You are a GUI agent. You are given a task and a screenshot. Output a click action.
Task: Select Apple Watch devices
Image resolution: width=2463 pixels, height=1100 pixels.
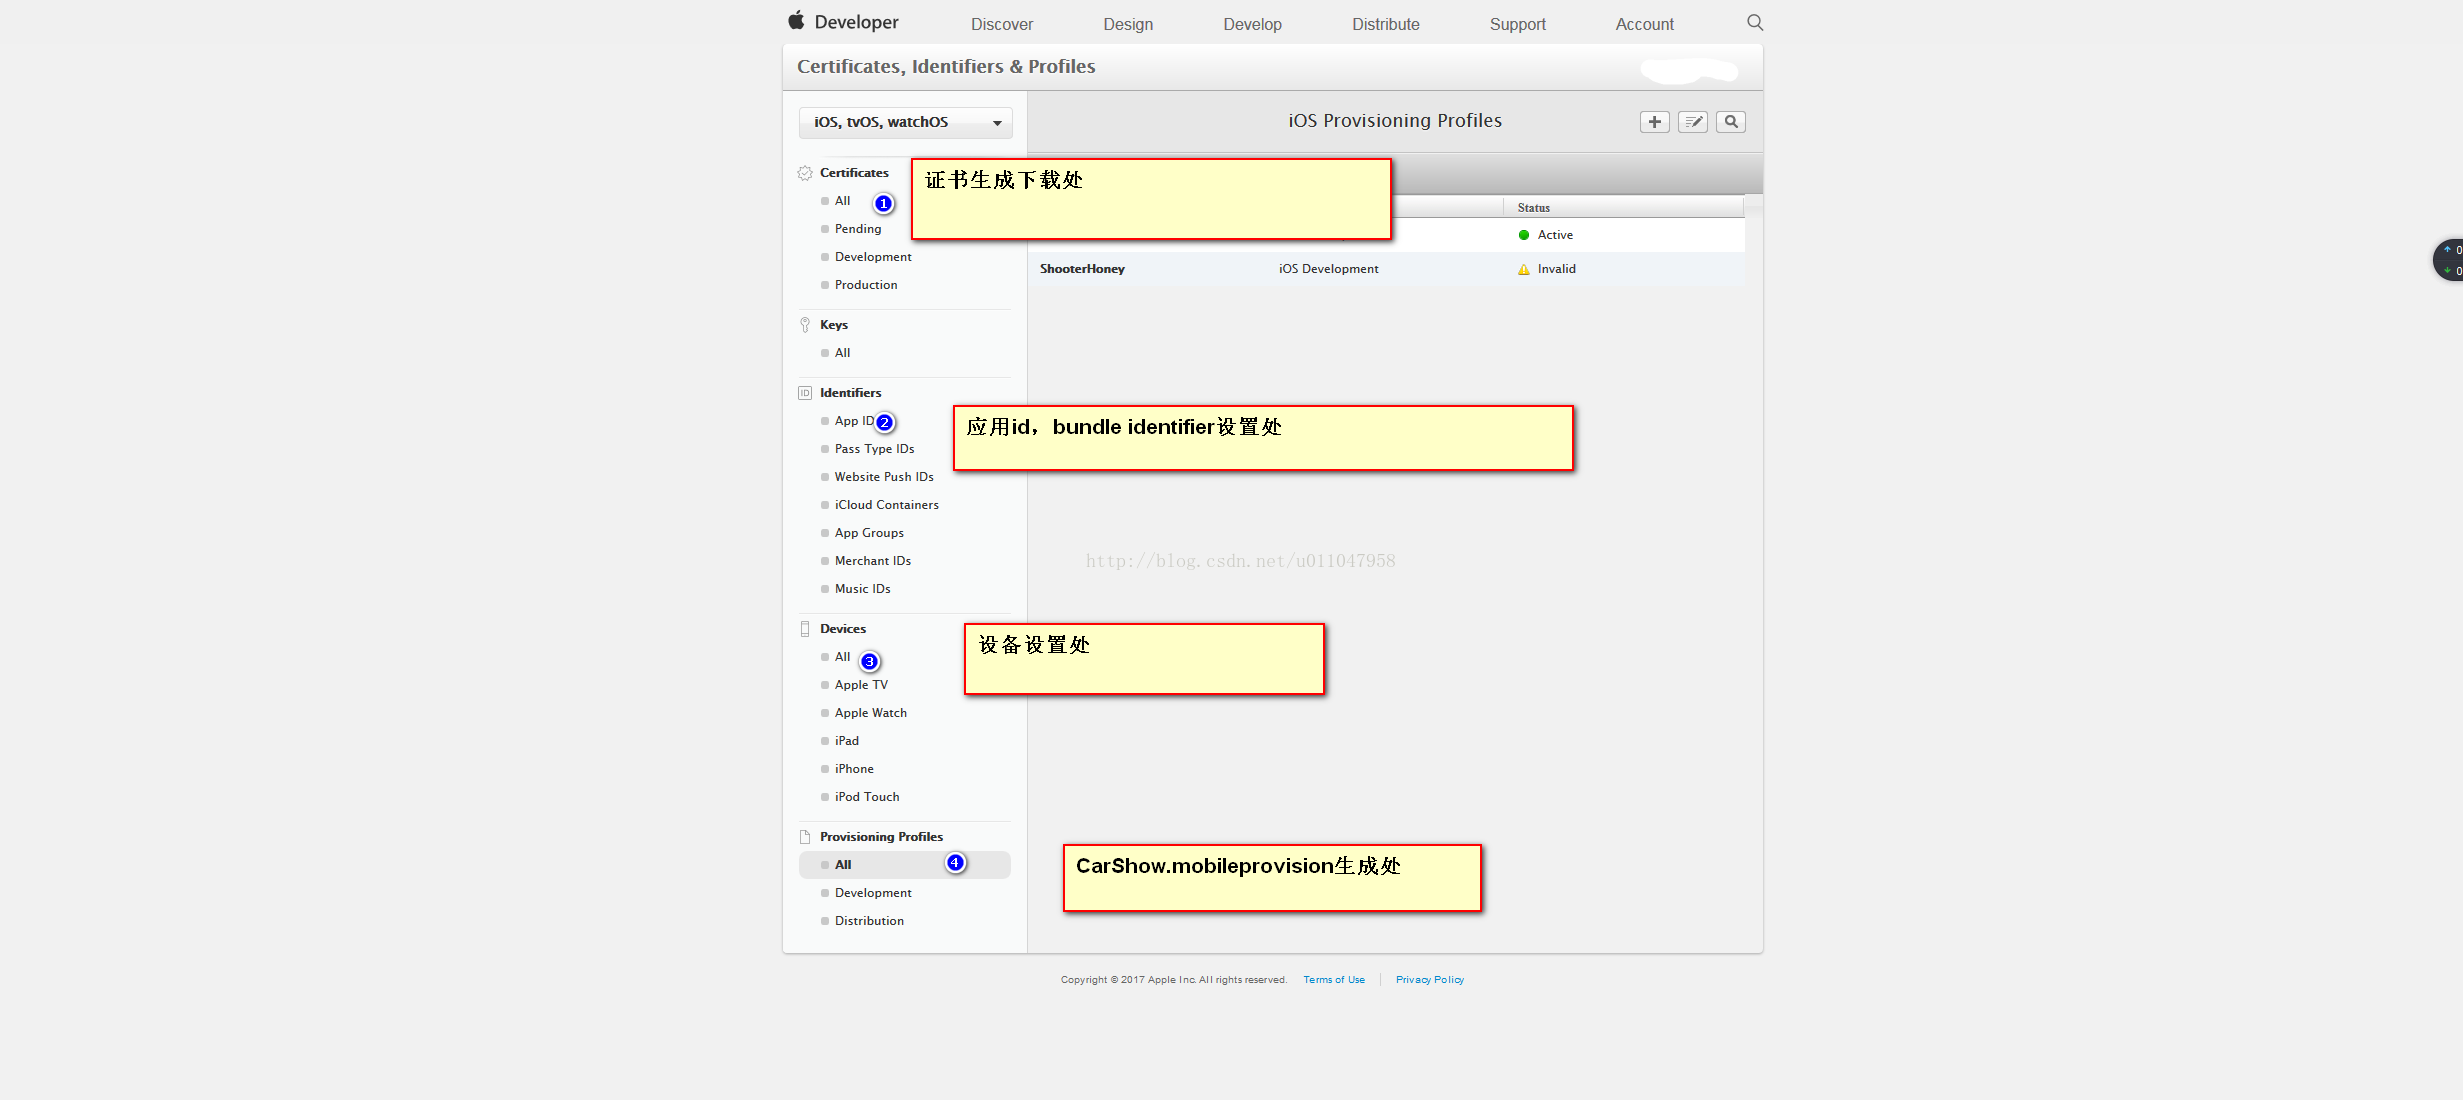click(x=871, y=713)
